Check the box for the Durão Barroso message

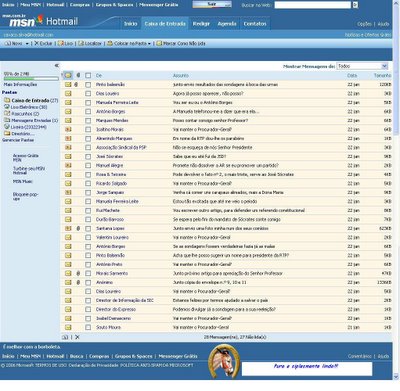pyautogui.click(x=88, y=220)
